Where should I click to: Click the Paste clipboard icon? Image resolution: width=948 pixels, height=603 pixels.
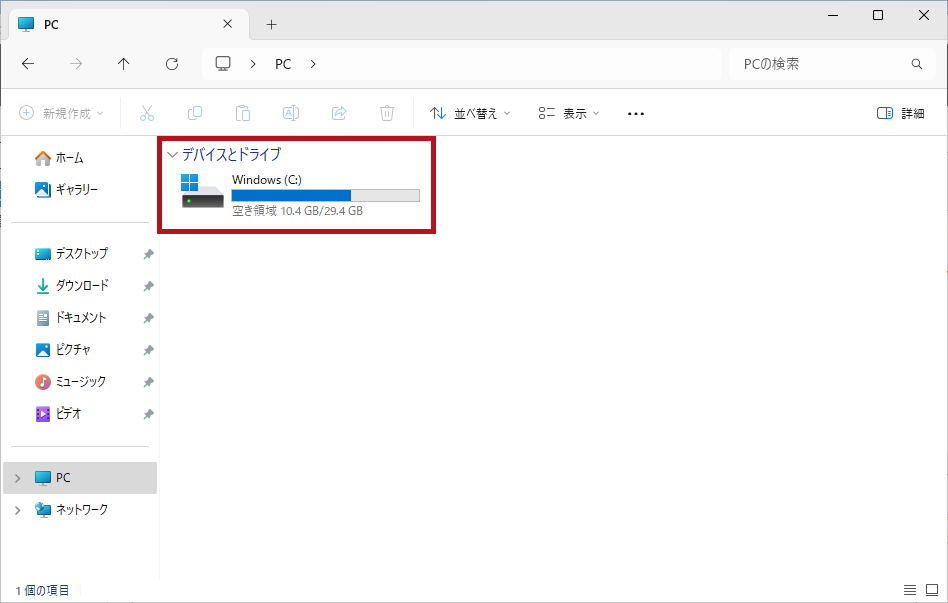point(243,113)
